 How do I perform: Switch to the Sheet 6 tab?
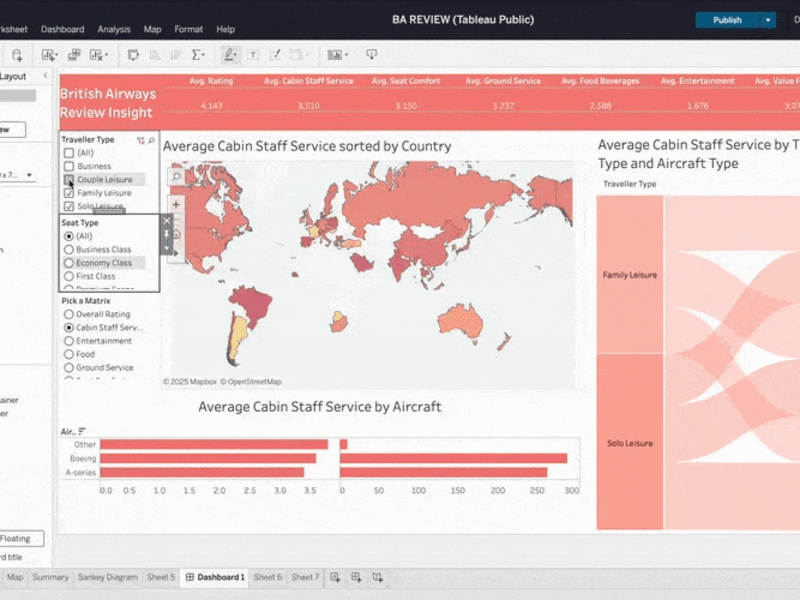[x=267, y=577]
